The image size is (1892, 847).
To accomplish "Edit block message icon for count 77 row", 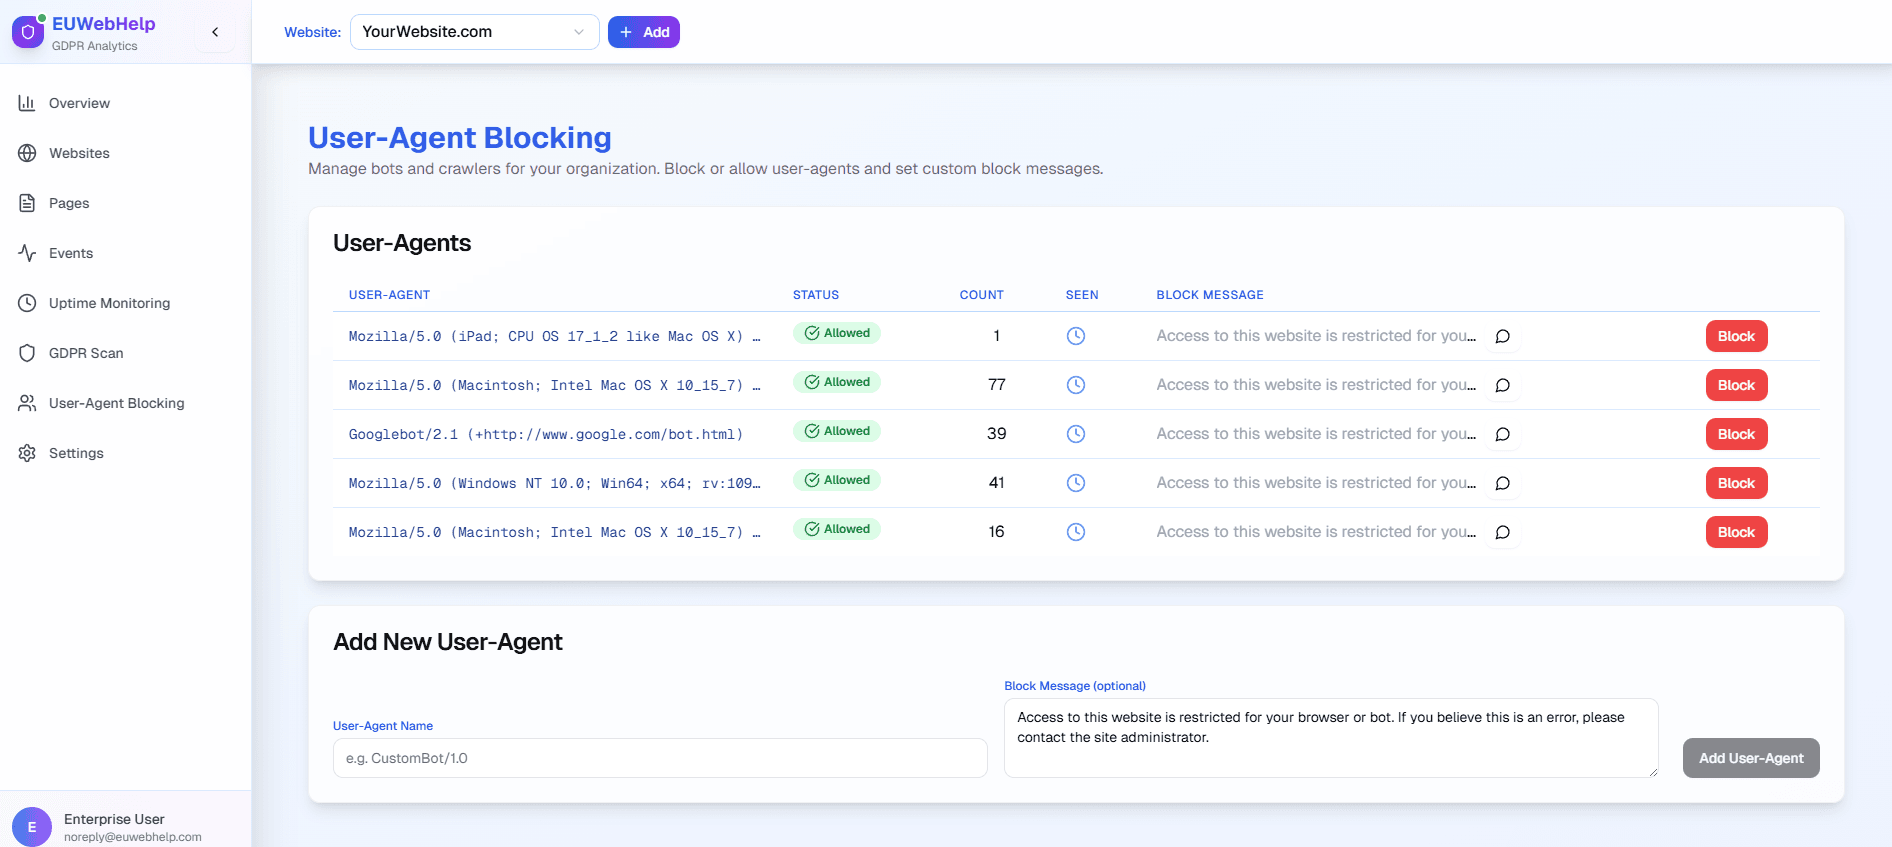I will (1502, 385).
